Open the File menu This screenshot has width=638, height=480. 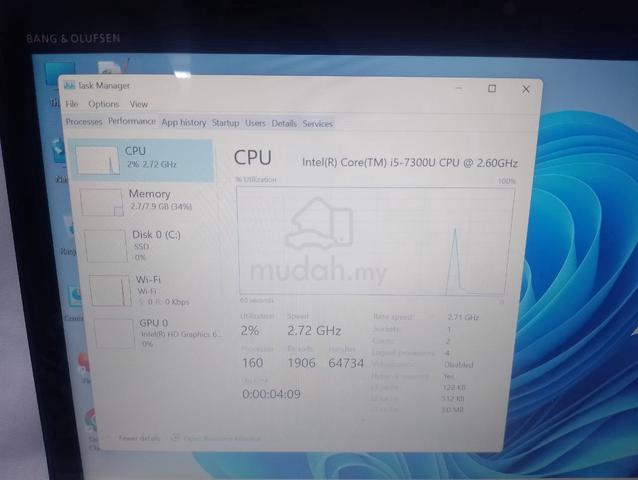point(72,104)
